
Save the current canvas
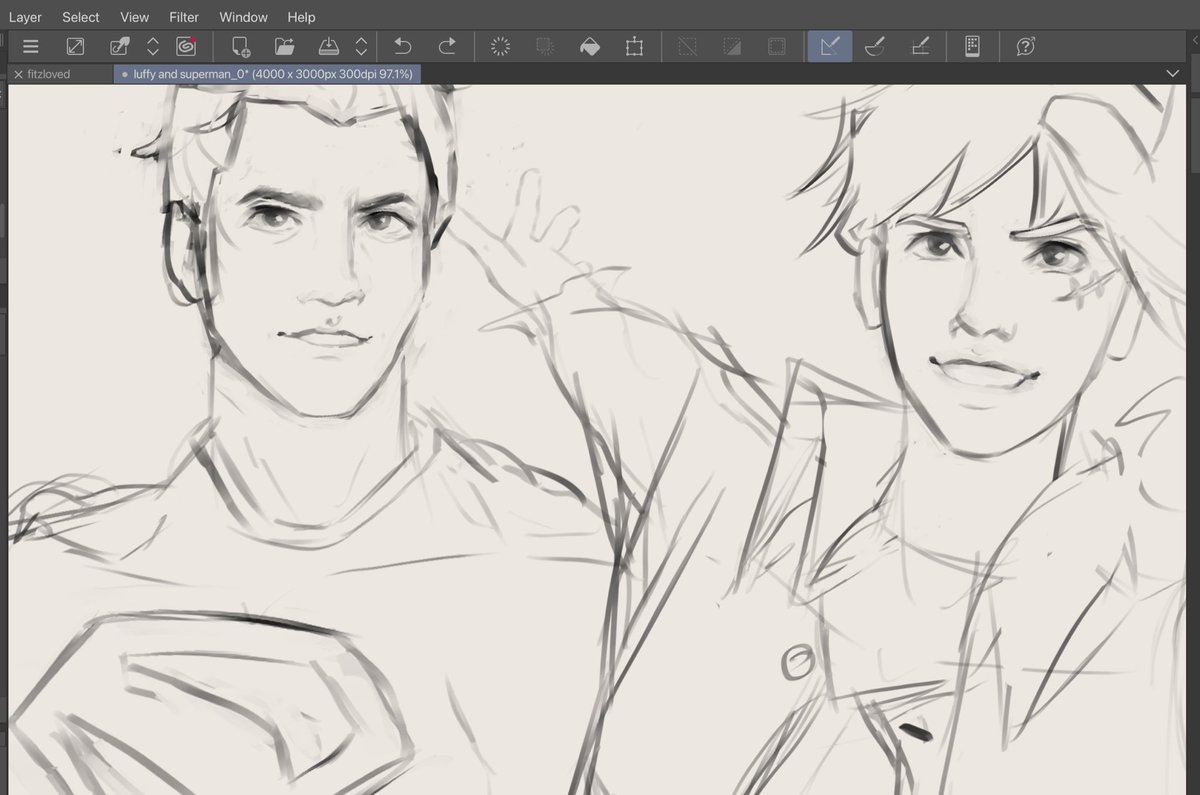coord(330,46)
